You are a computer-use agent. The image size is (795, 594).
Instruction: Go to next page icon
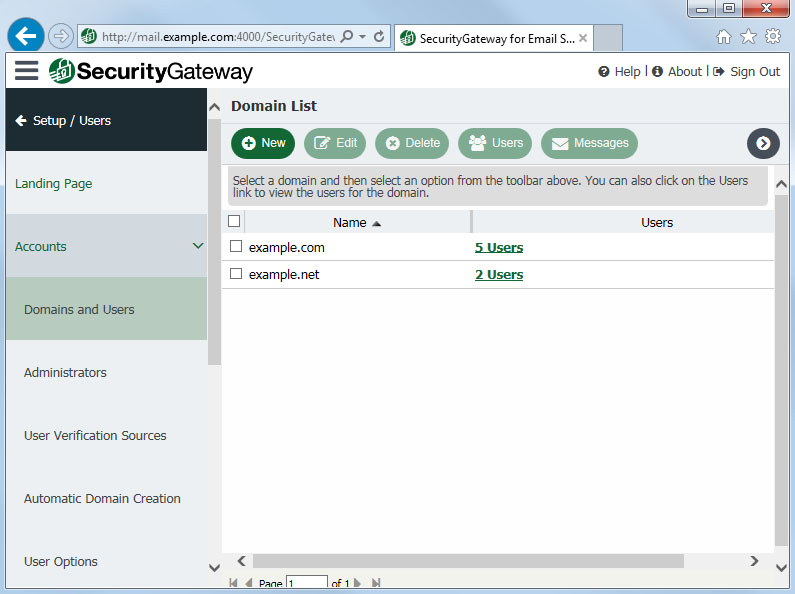click(x=357, y=583)
